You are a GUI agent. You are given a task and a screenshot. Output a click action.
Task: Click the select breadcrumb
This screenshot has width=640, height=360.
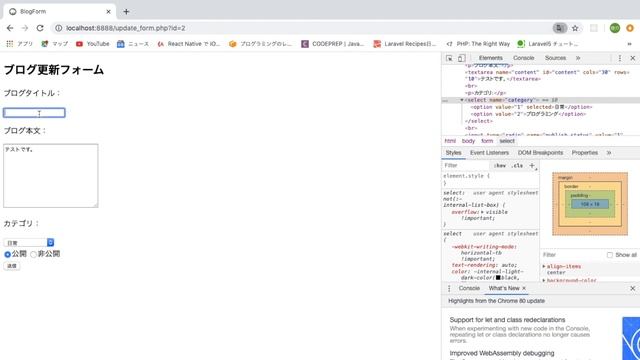(507, 141)
